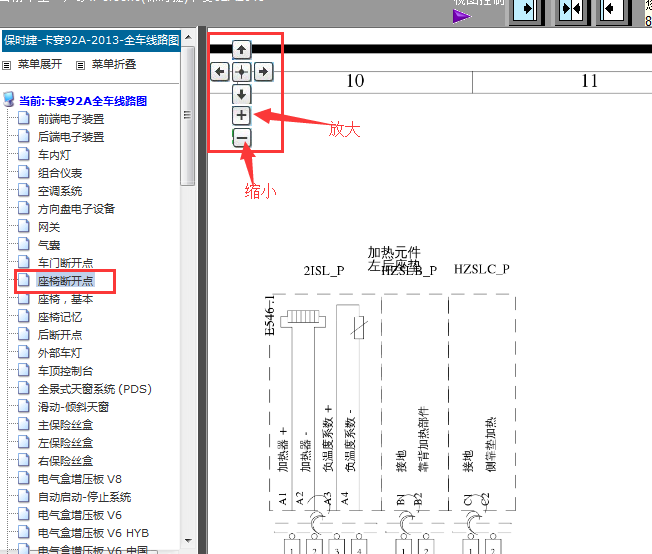
Task: Open 电气盒增压板 V6 HYB entry
Action: coord(93,533)
